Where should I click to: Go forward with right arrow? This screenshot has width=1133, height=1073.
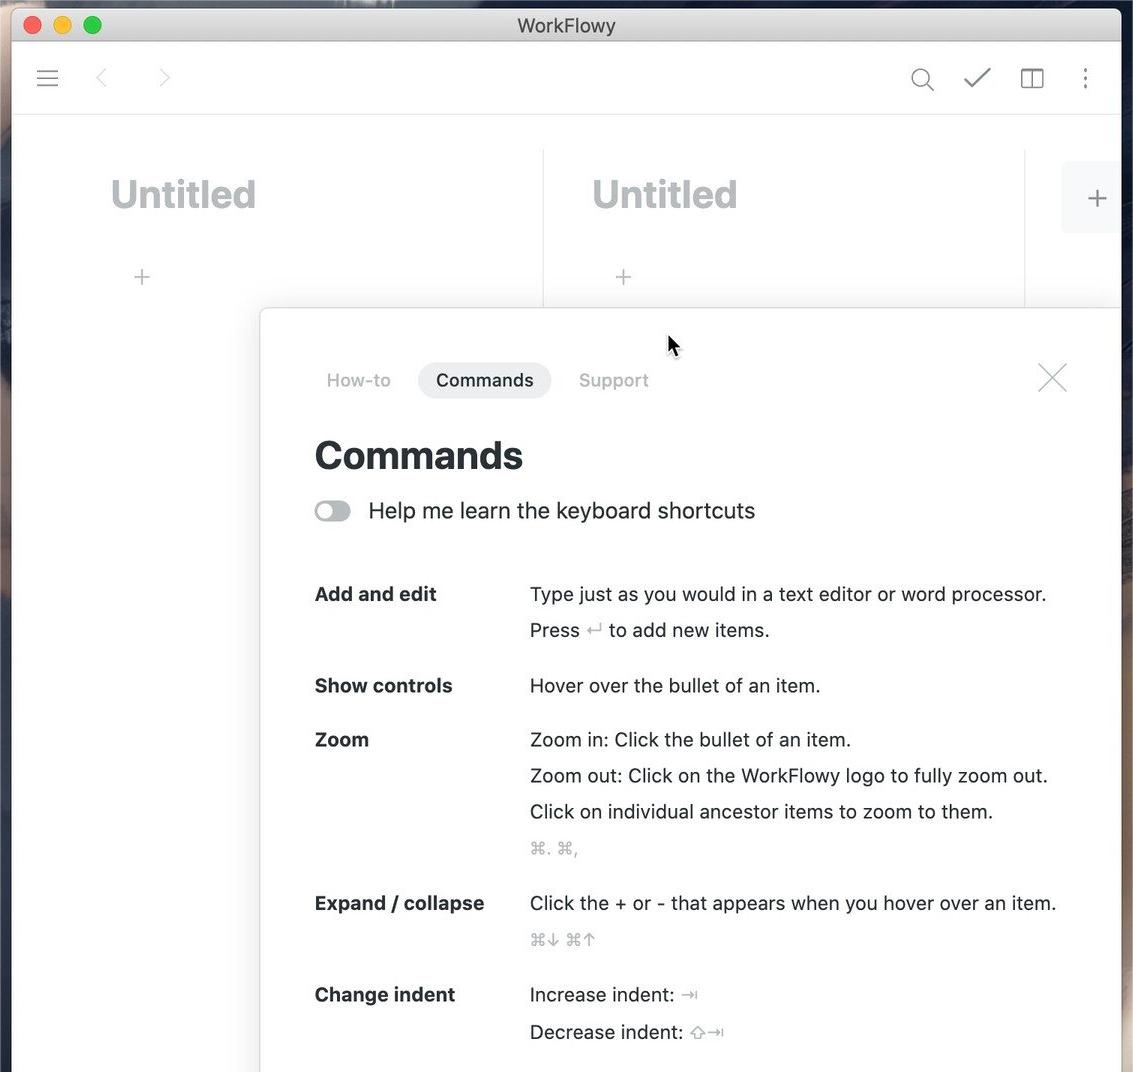(165, 78)
